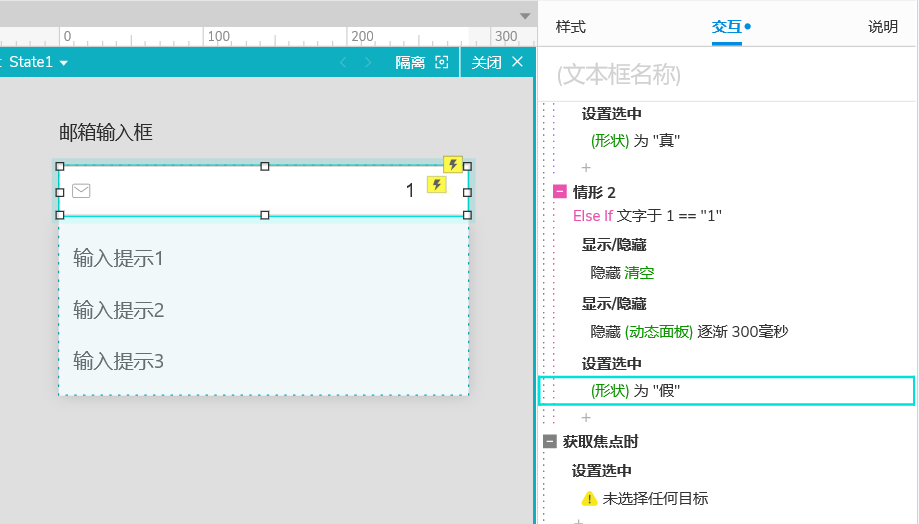The width and height of the screenshot is (919, 524).
Task: Click the bottom-center resize handle of the text box
Action: 265,215
